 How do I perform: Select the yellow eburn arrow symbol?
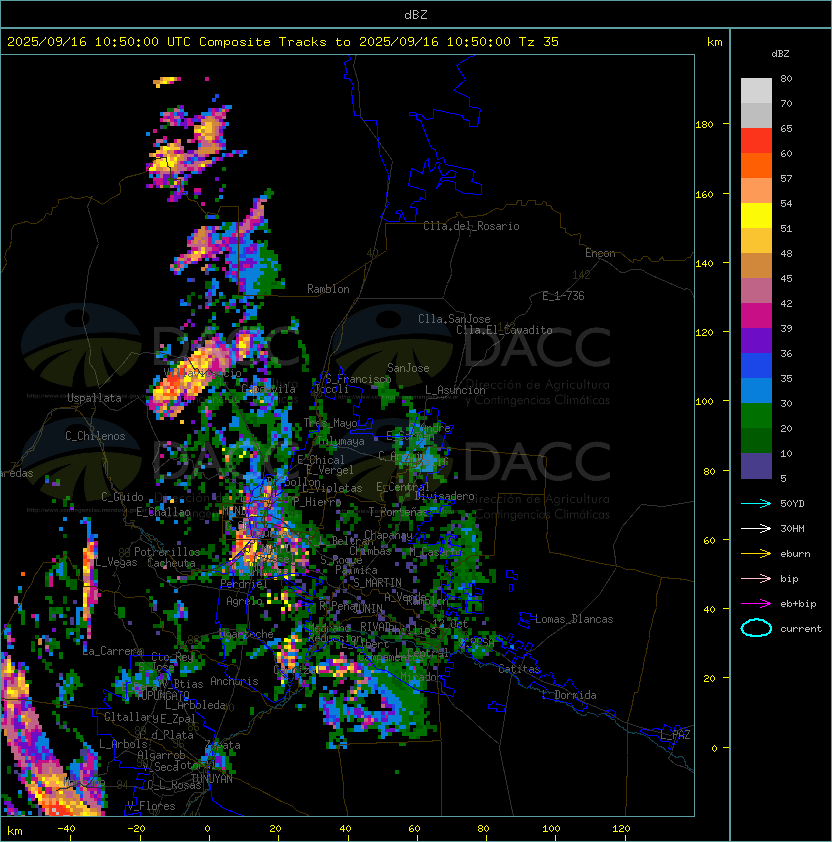tap(756, 554)
